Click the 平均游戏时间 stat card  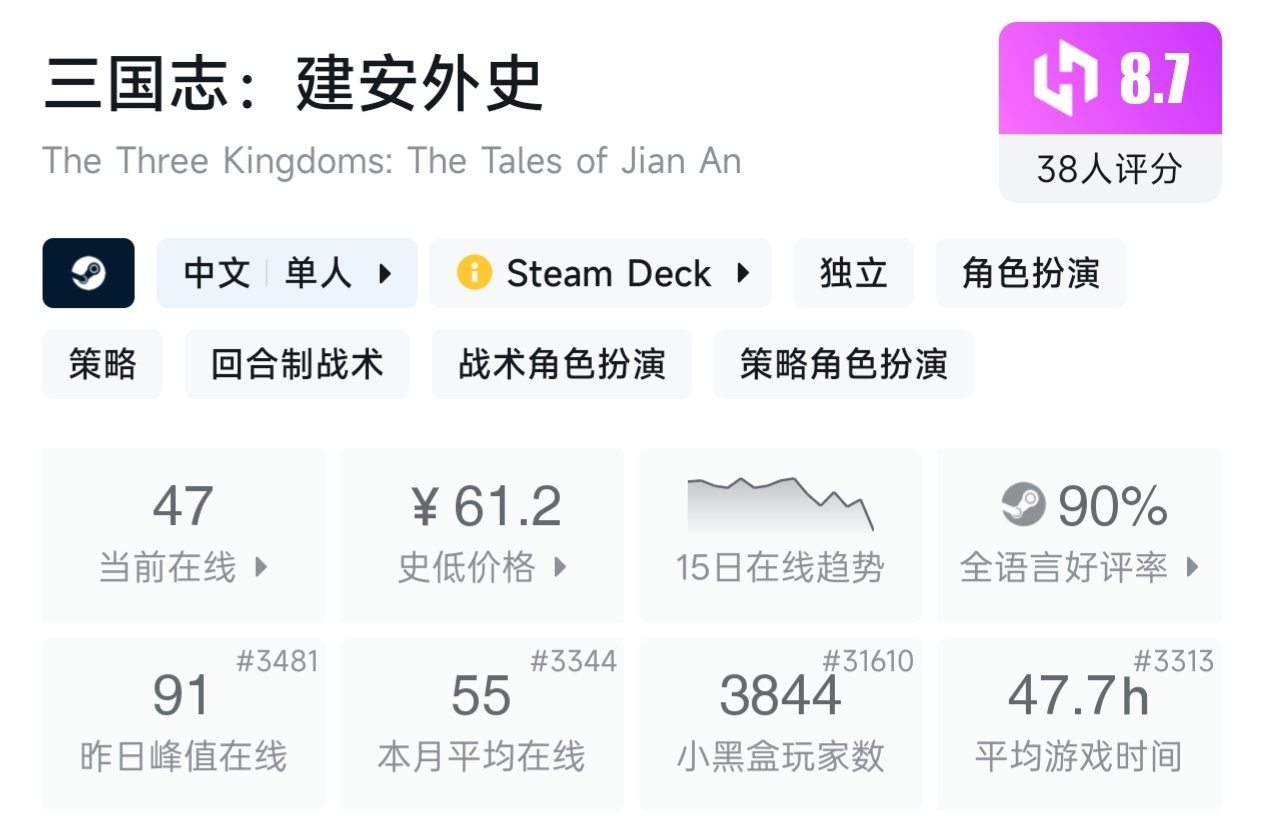(1078, 724)
